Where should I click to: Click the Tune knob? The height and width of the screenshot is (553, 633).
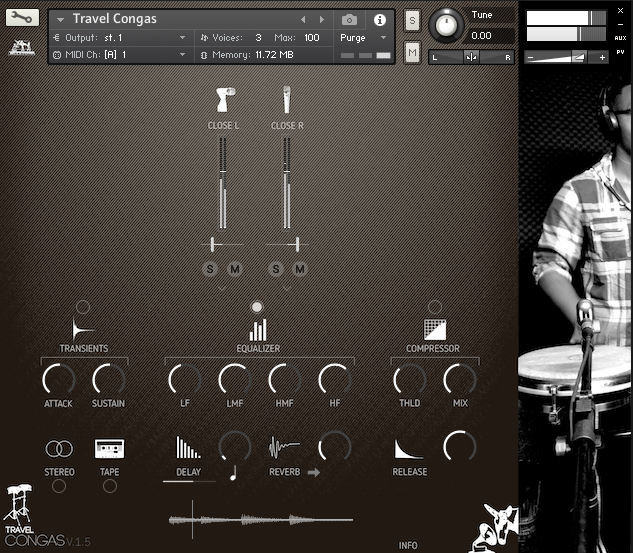click(x=446, y=25)
